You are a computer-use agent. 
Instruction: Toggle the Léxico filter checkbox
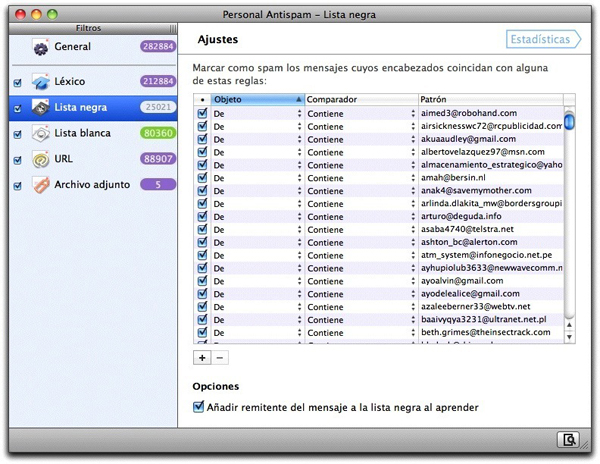pyautogui.click(x=17, y=83)
